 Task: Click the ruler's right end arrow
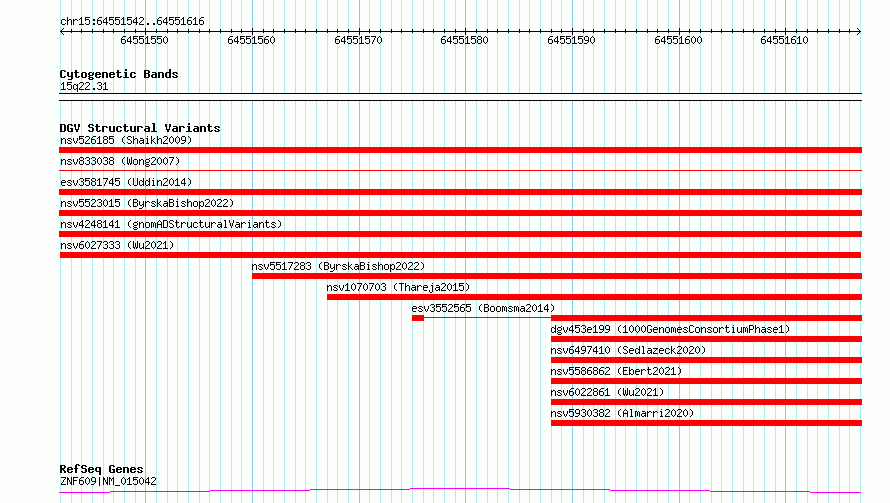859,32
